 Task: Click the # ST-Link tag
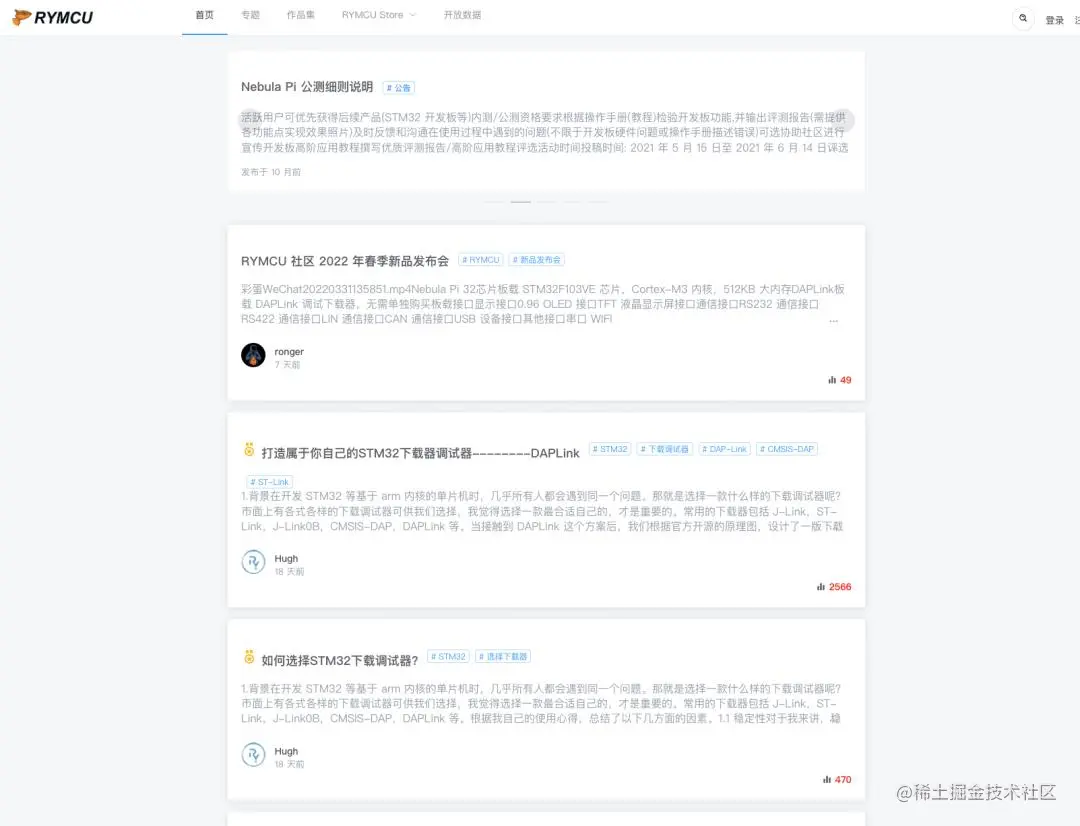tap(269, 482)
